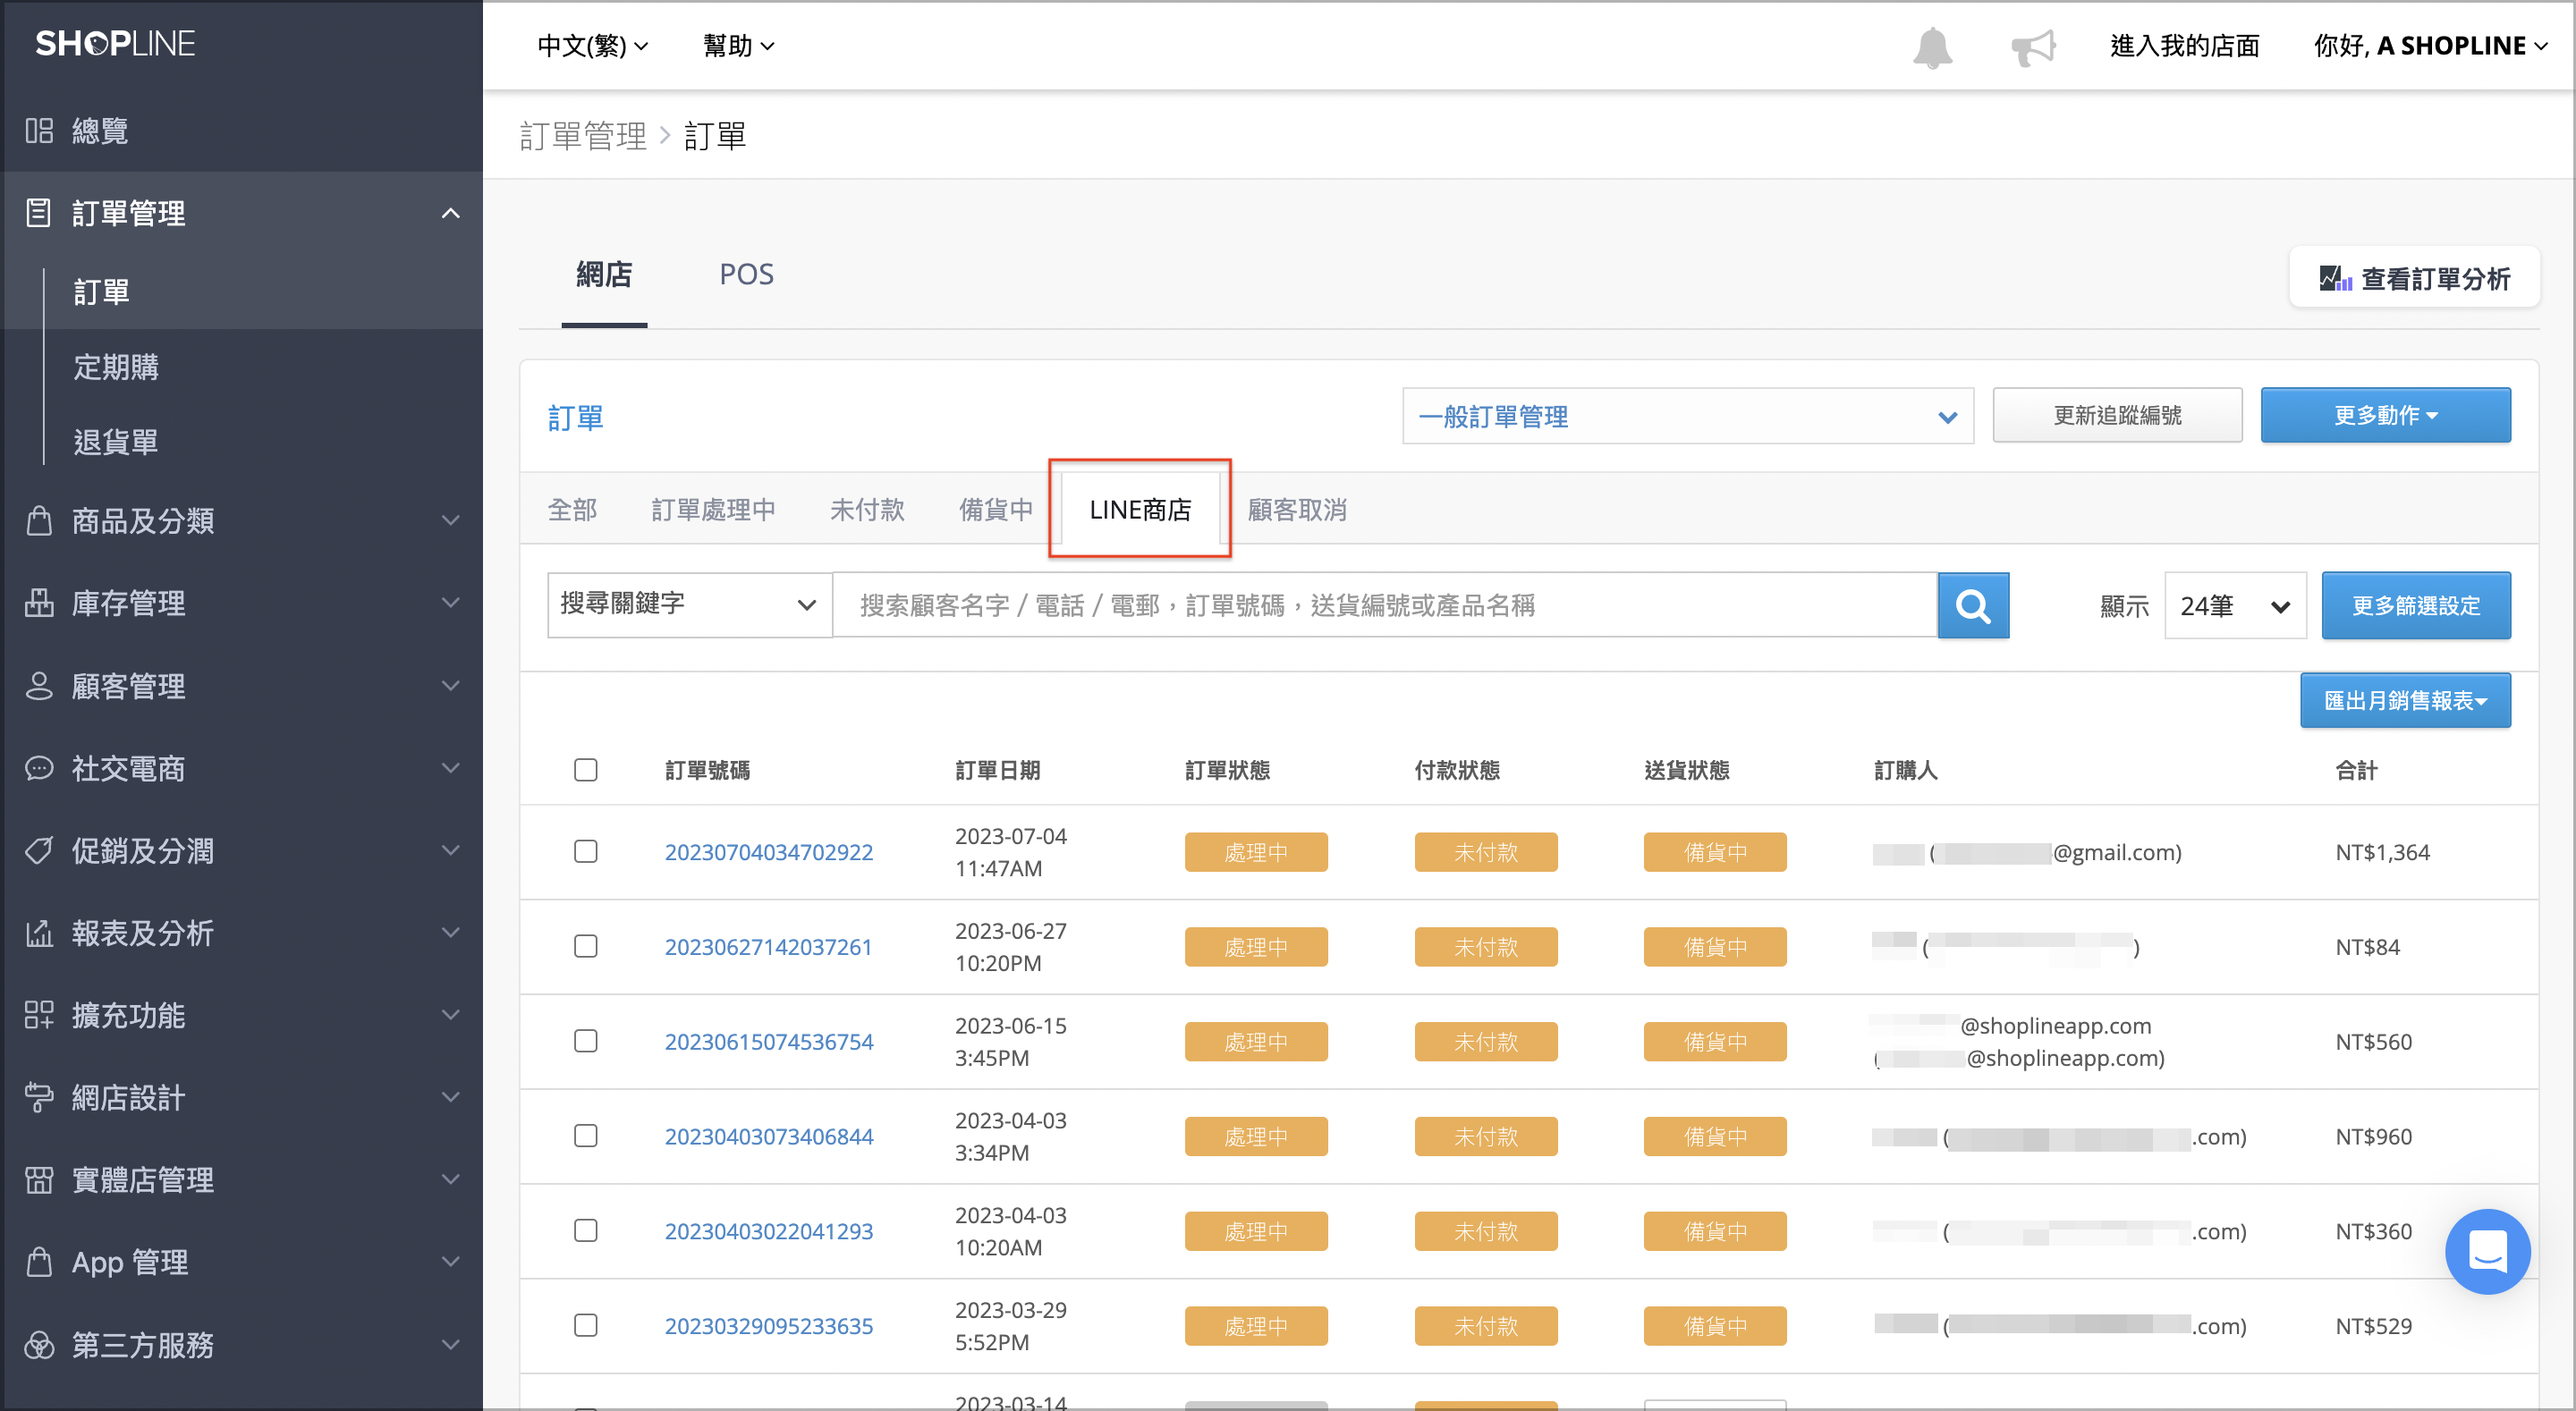Open the 一般訂單管理 dropdown
The width and height of the screenshot is (2576, 1411).
[1687, 416]
